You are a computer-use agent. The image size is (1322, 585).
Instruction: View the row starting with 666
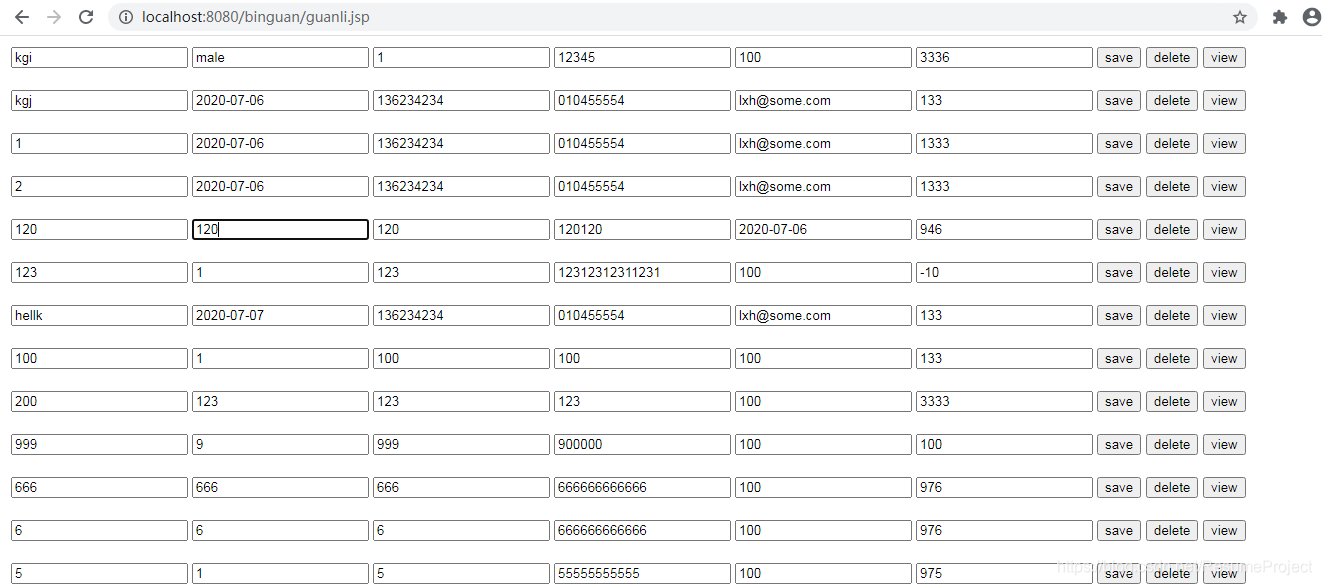pos(1224,488)
